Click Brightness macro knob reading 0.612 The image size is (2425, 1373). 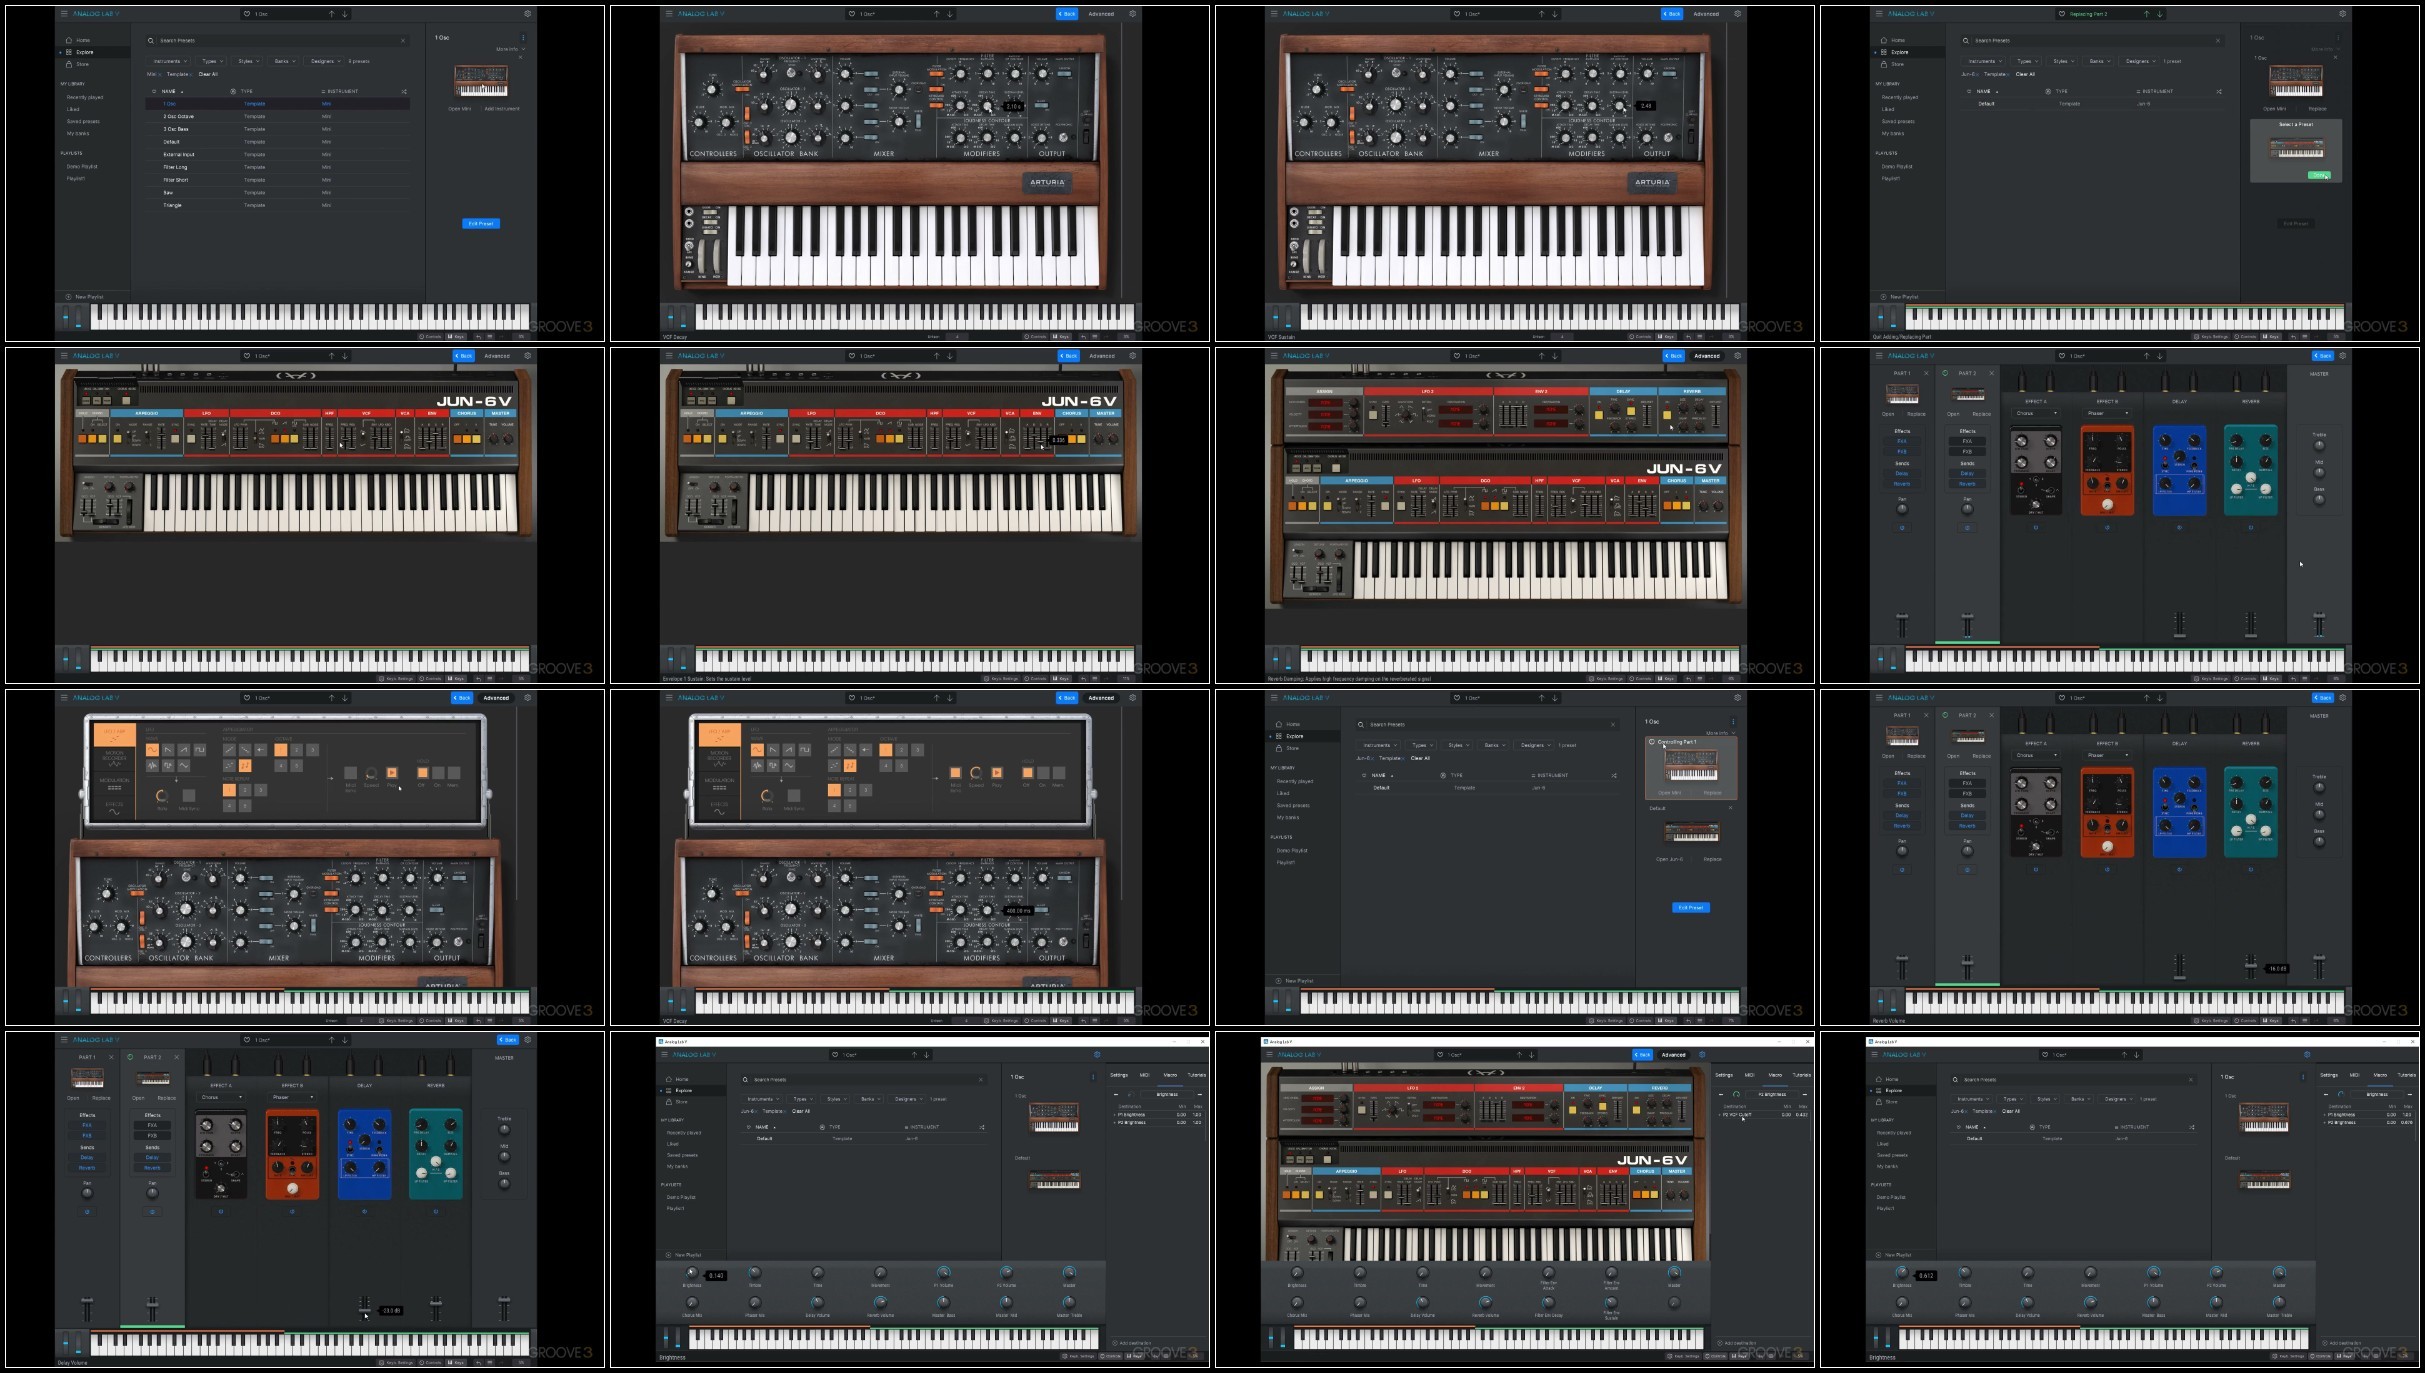[x=1902, y=1272]
